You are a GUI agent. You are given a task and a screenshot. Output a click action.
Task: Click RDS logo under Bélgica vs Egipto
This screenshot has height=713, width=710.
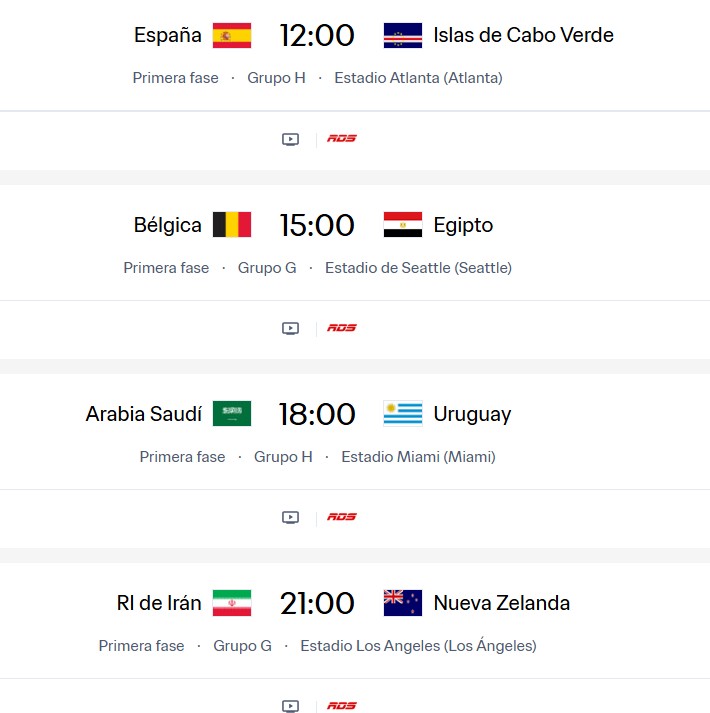point(342,328)
